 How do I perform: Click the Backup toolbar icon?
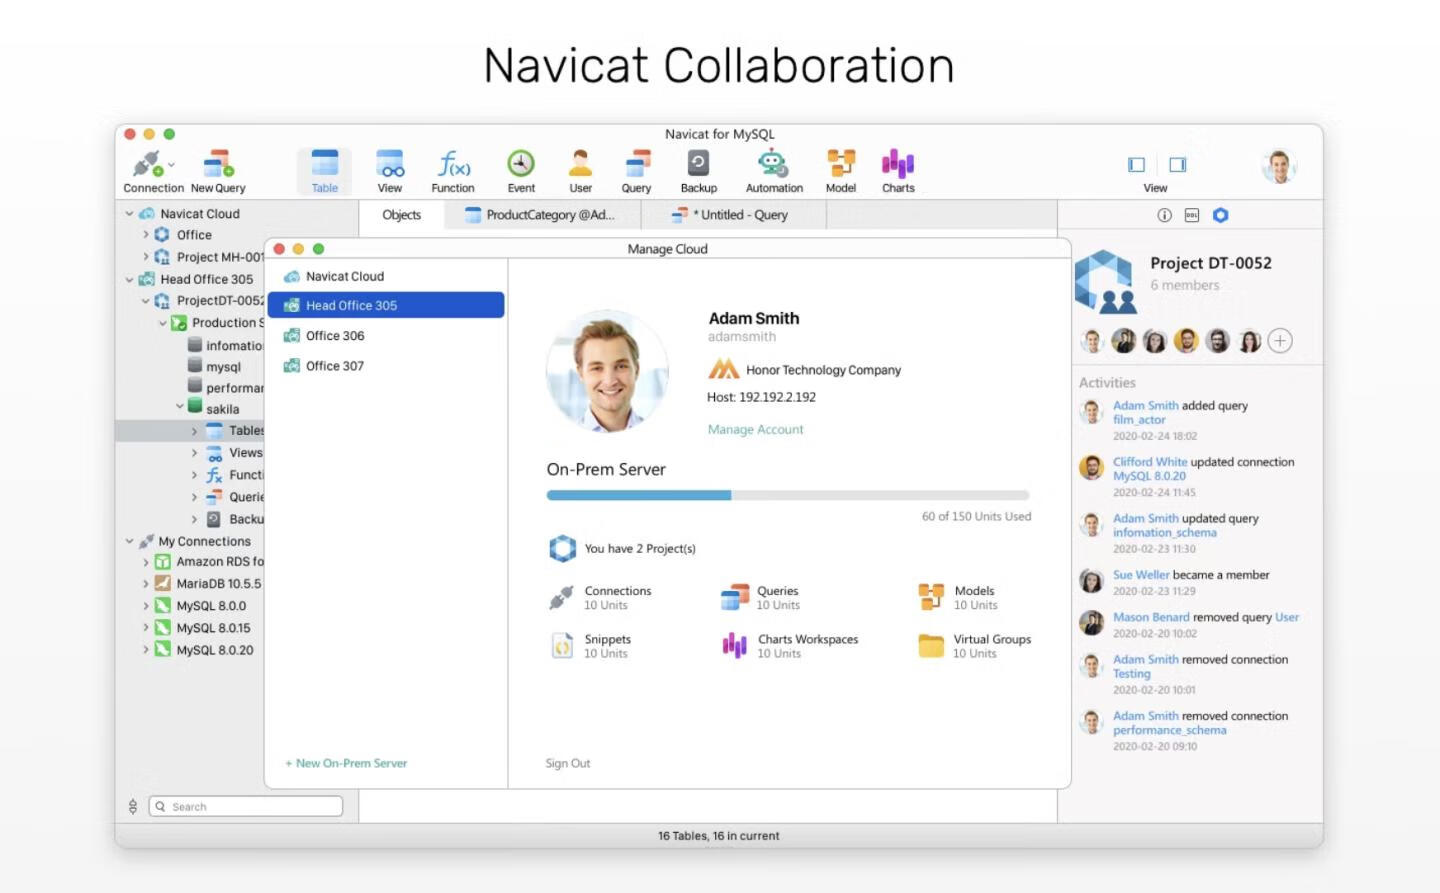click(698, 163)
